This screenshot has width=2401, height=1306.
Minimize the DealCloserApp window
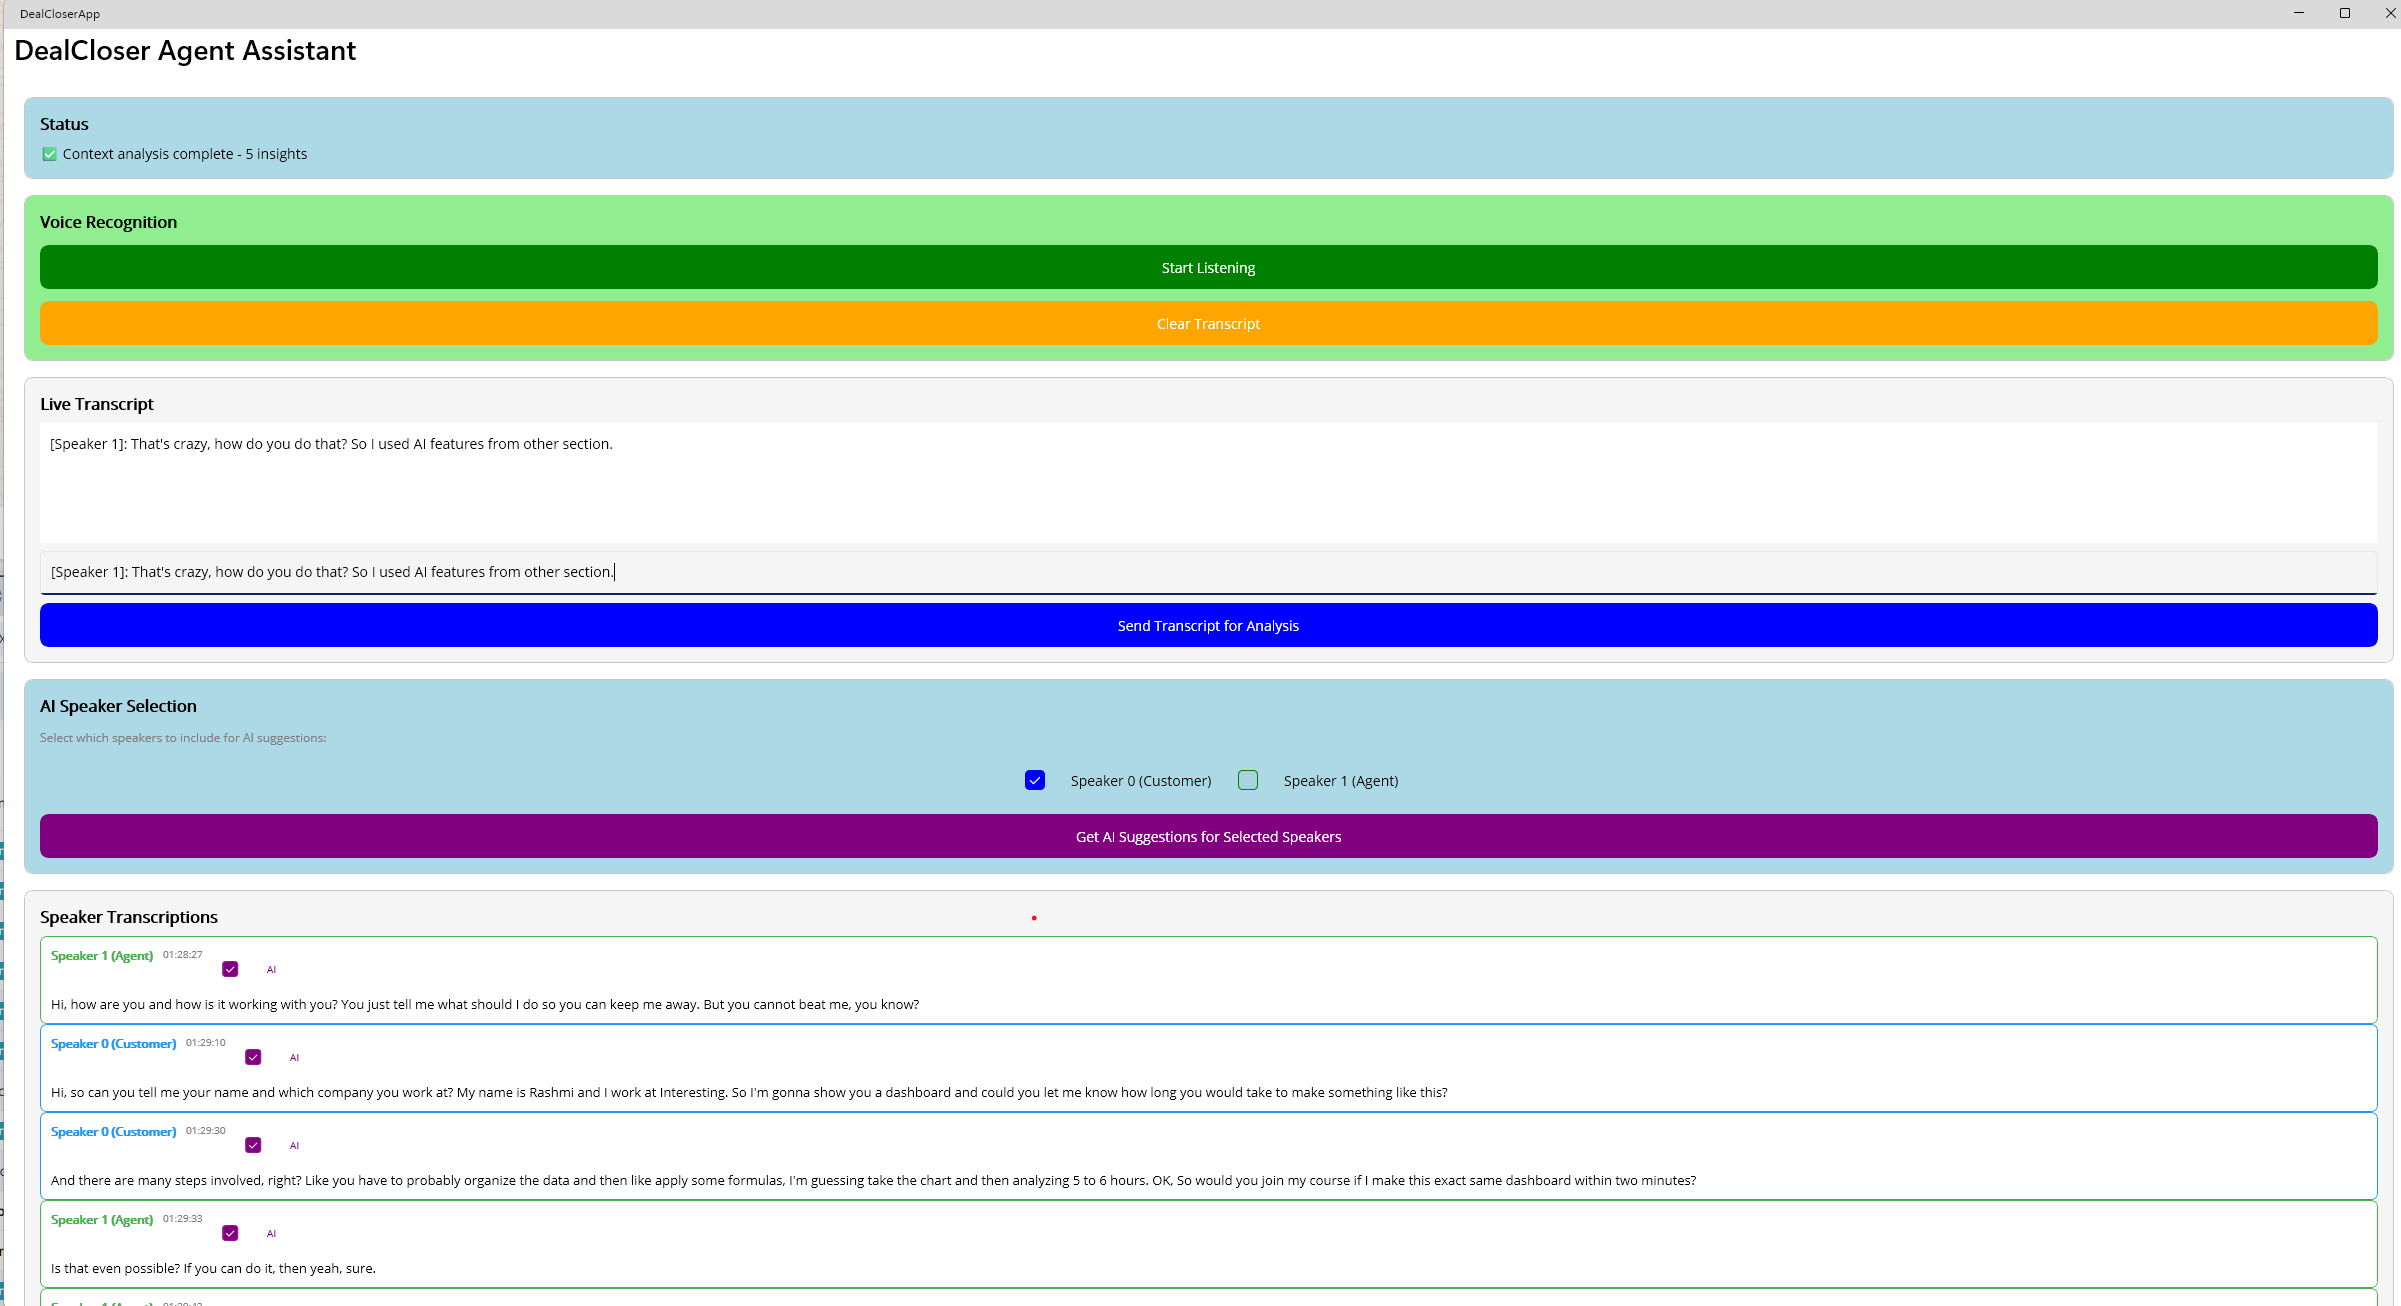coord(2299,13)
